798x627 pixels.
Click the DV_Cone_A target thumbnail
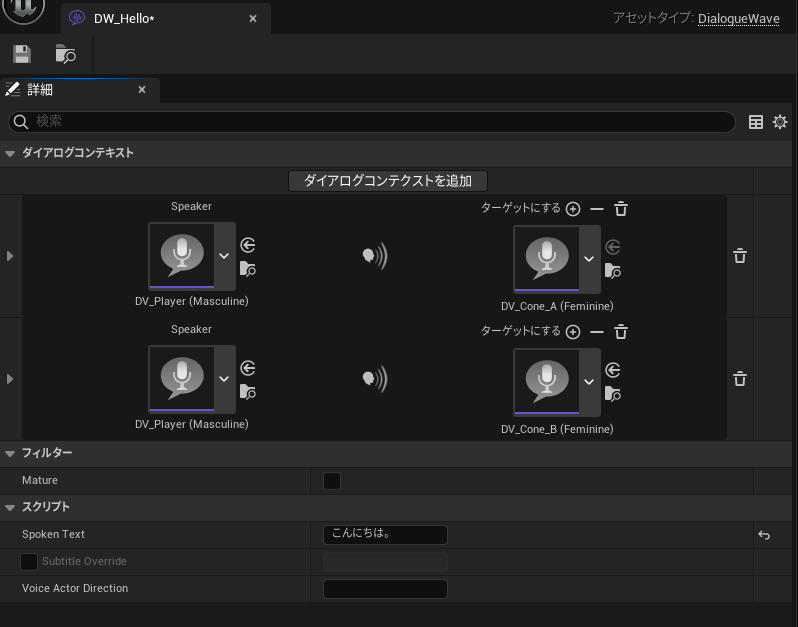547,259
